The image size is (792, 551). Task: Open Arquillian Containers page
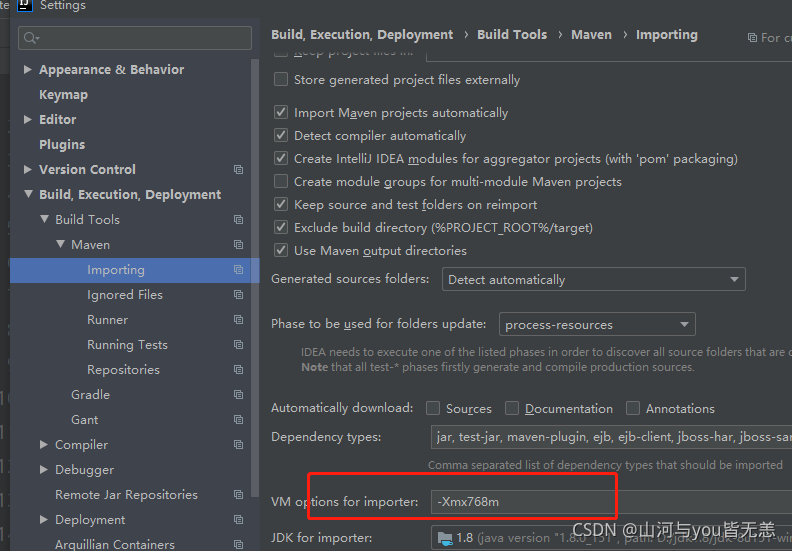coord(115,544)
